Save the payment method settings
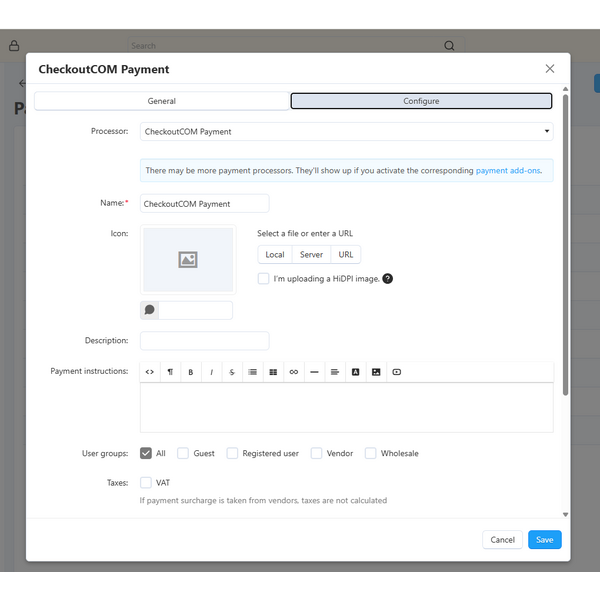The image size is (600, 600). point(544,540)
